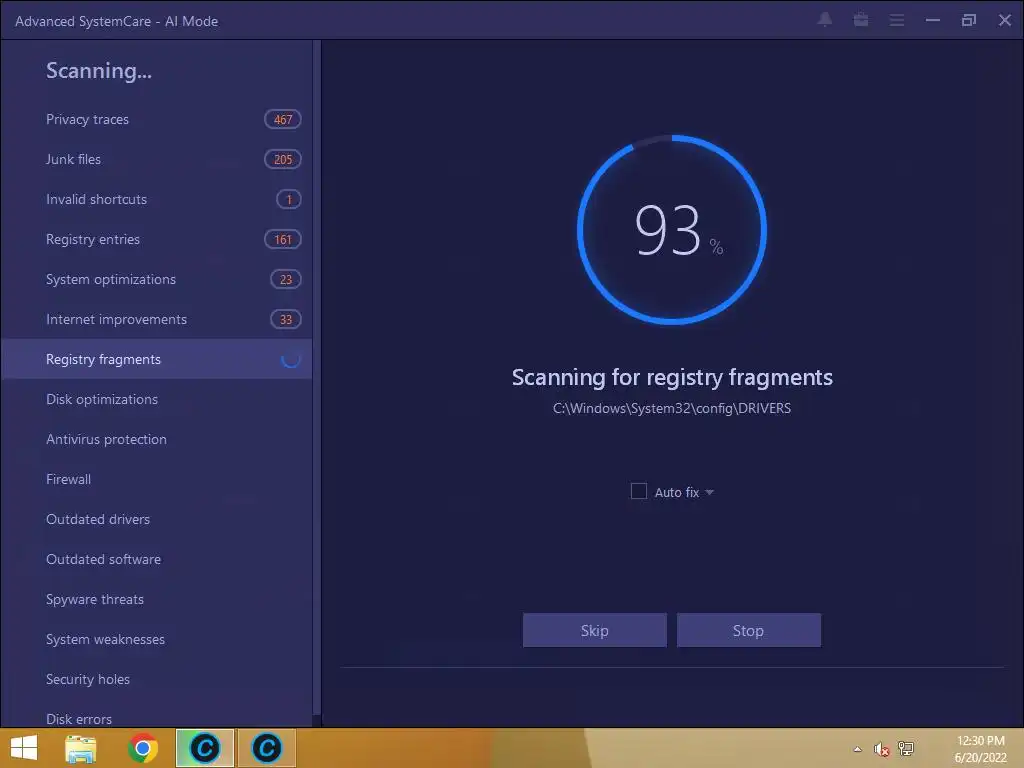Screen dimensions: 1024x768
Task: Select Antivirus protection in scan list
Action: [x=155, y=439]
